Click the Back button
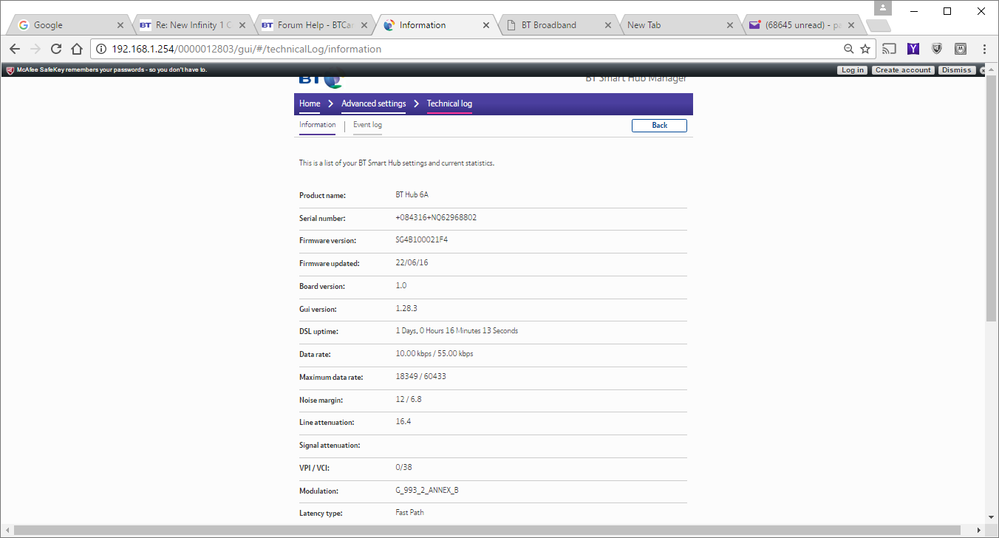Viewport: 999px width, 538px height. coord(659,126)
